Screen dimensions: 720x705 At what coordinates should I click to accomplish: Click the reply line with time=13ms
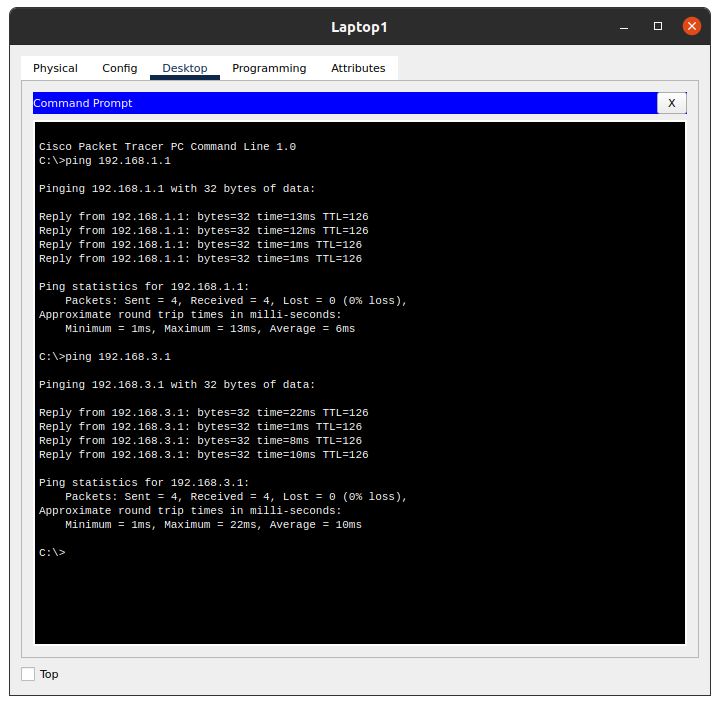pyautogui.click(x=203, y=217)
